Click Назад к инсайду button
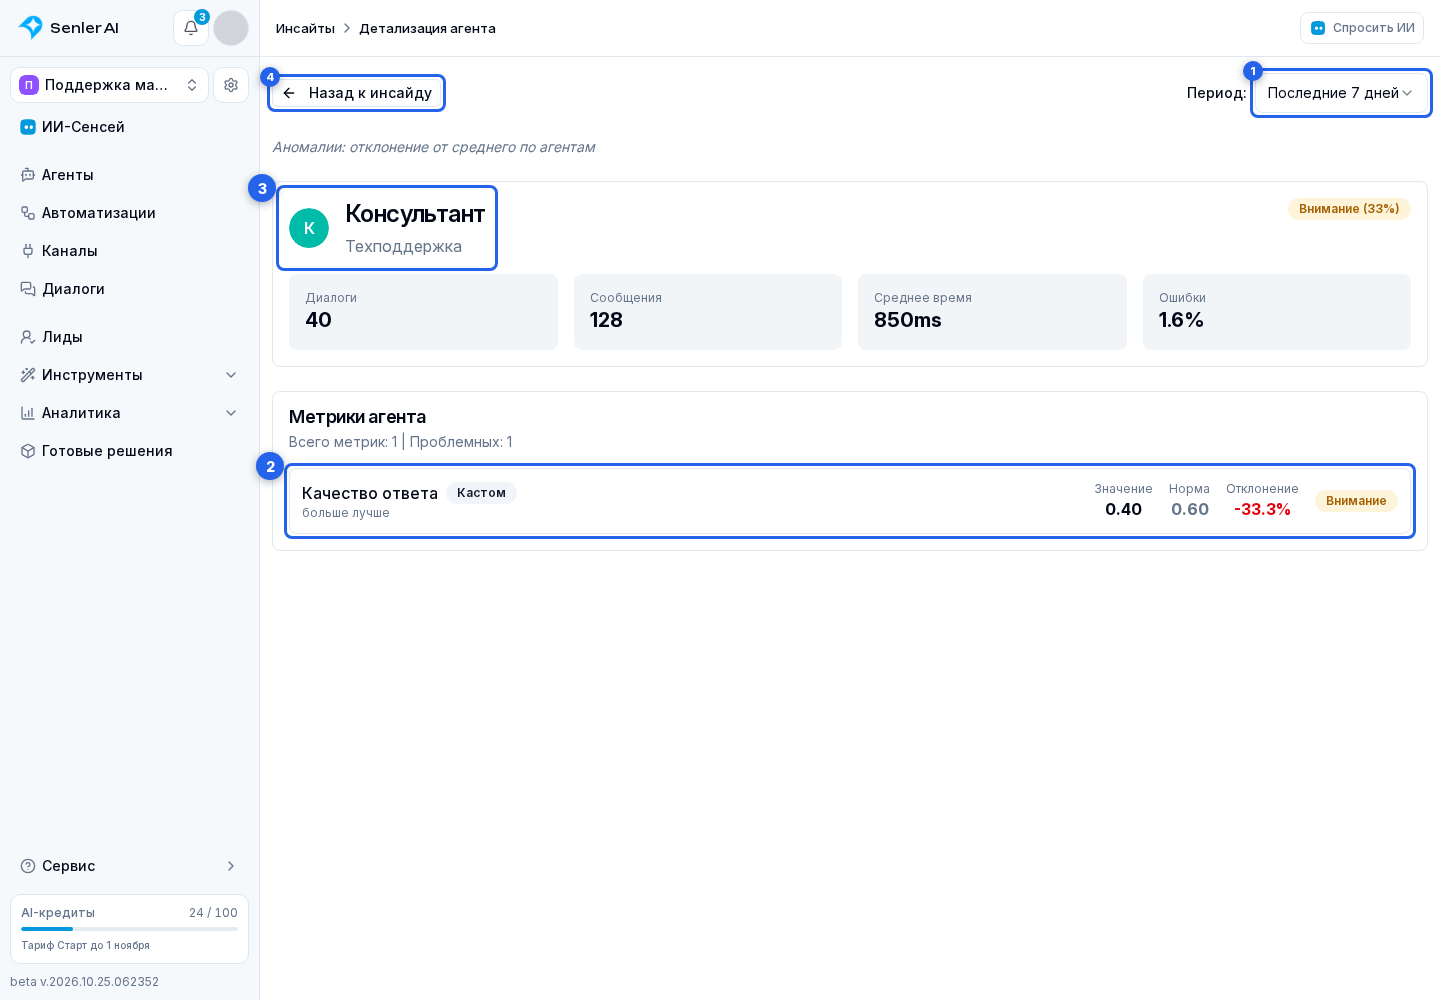Screen dimensions: 1440x1000 357,93
